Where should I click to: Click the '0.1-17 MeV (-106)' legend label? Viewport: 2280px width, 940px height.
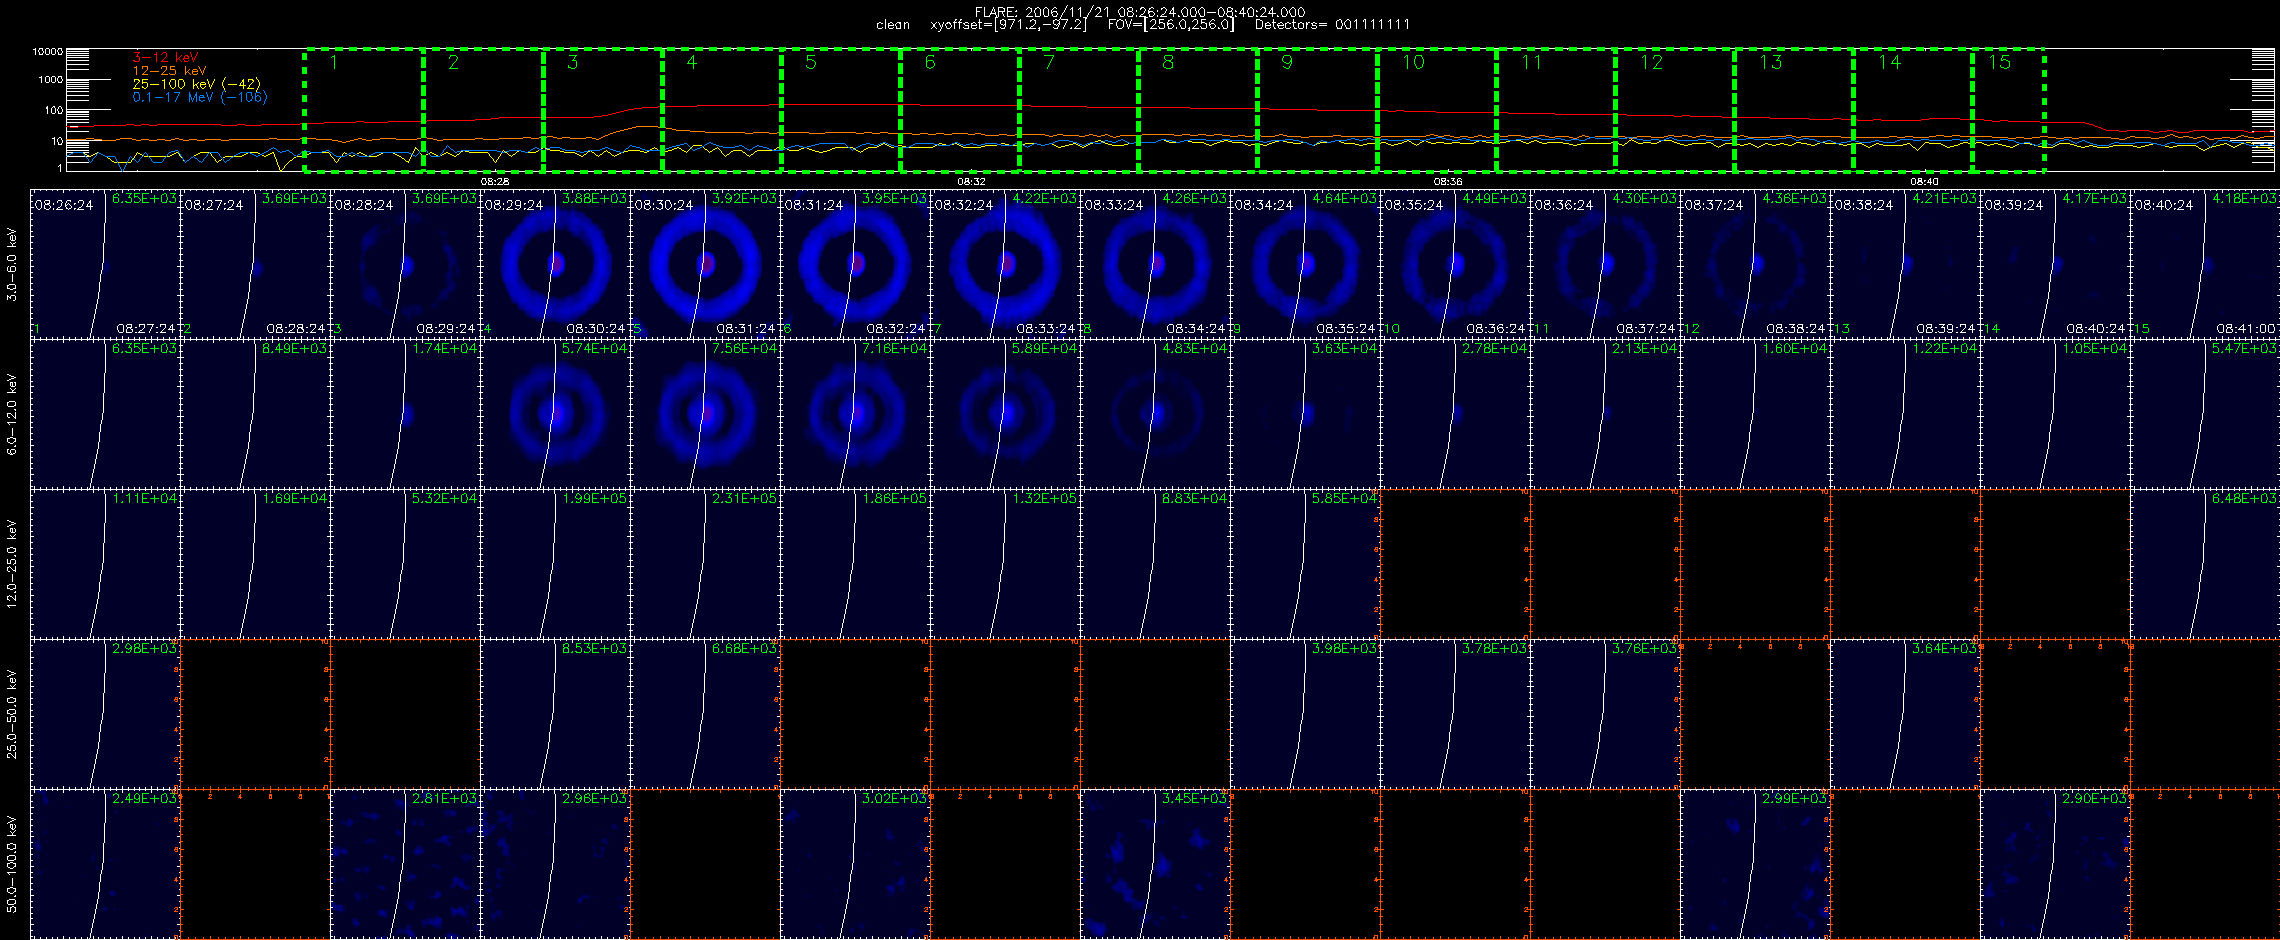click(x=200, y=97)
